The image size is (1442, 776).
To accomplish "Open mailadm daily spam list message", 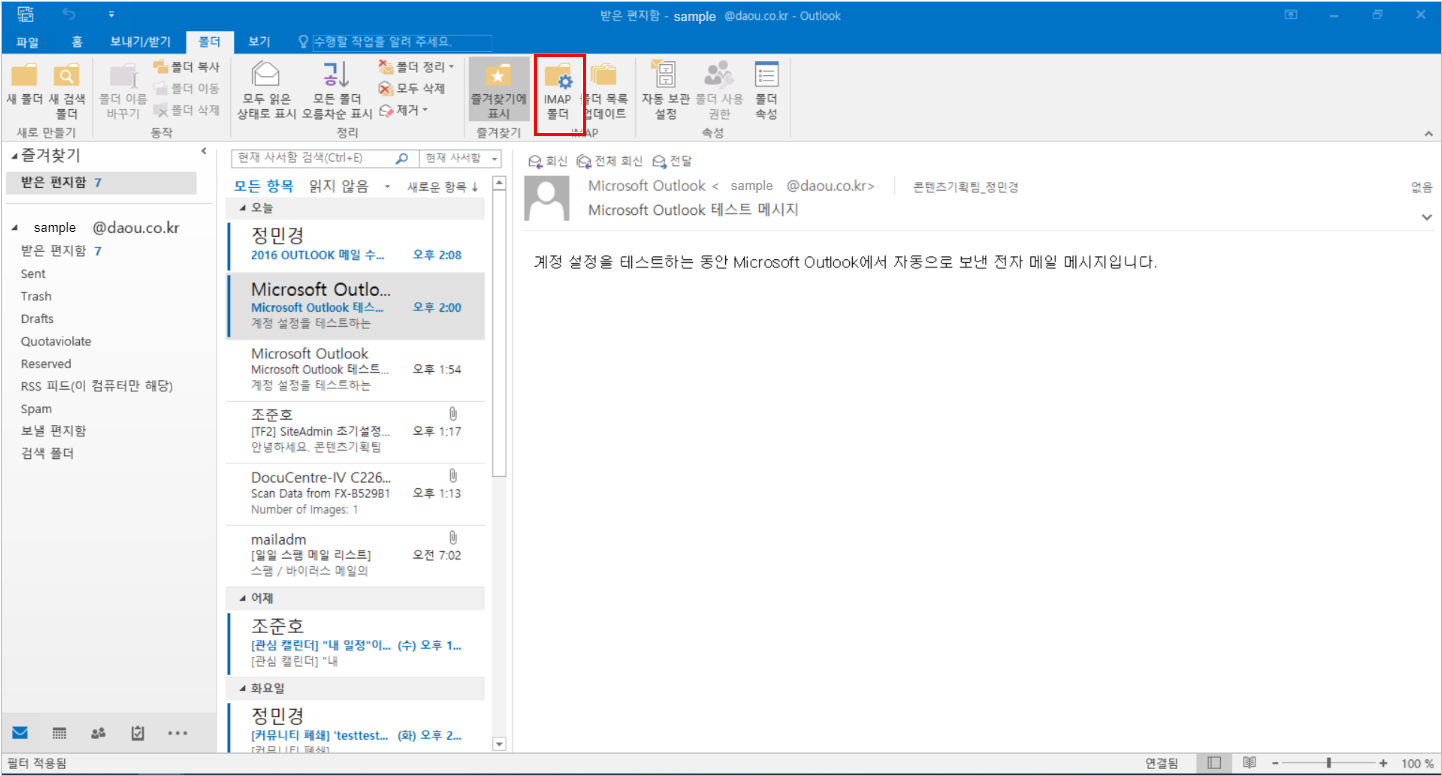I will tap(355, 555).
